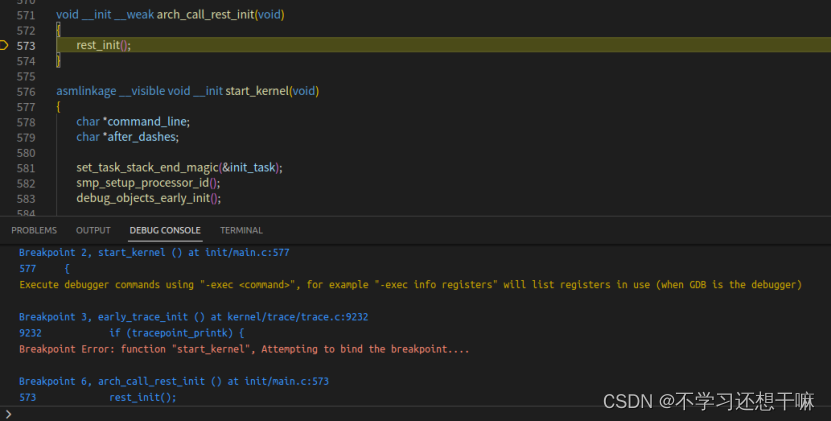The width and height of the screenshot is (831, 421).
Task: Click arch_call_rest_init function name on line 571
Action: 206,15
